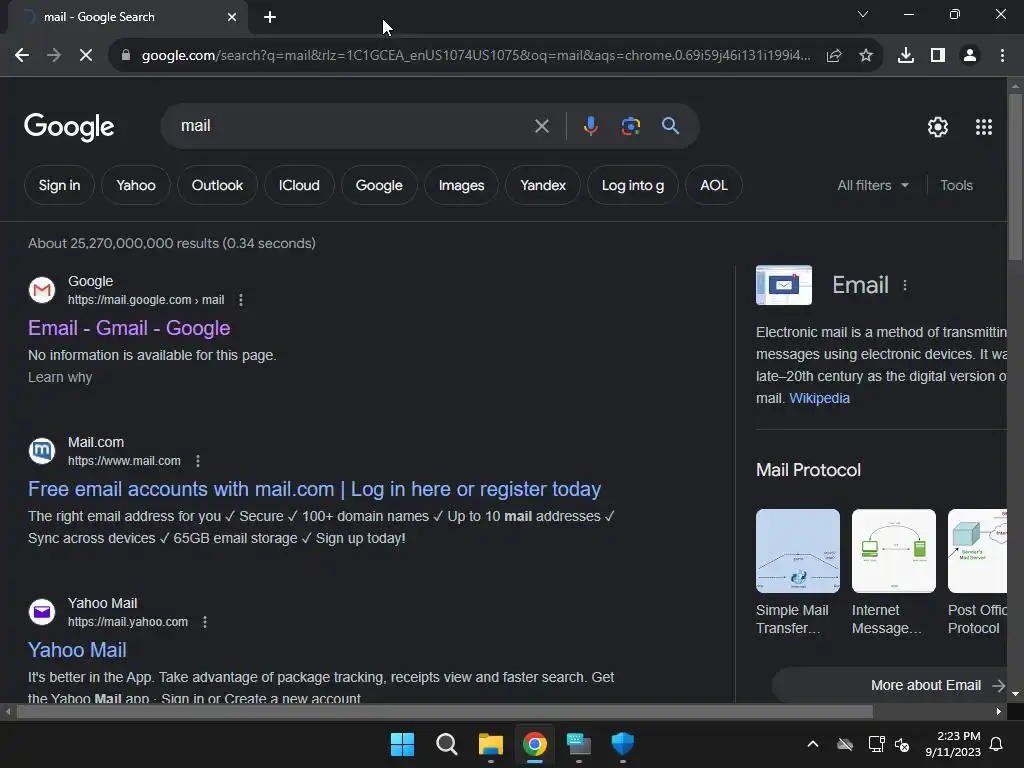
Task: Open Chrome three-dot menu
Action: pyautogui.click(x=1002, y=56)
